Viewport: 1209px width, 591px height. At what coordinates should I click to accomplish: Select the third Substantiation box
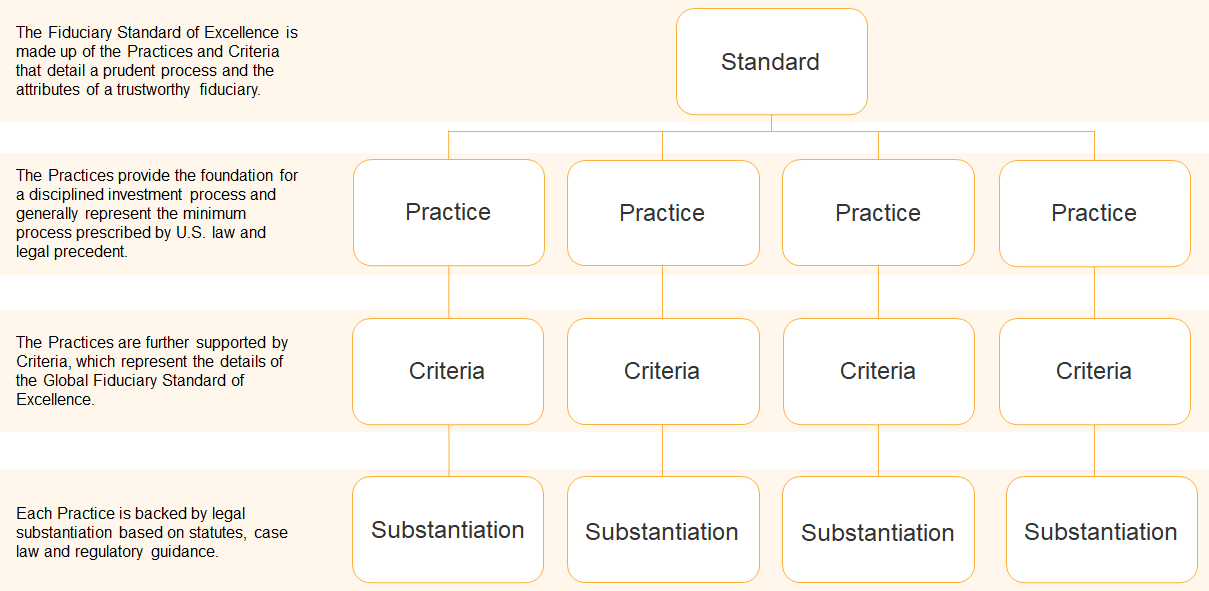[878, 530]
